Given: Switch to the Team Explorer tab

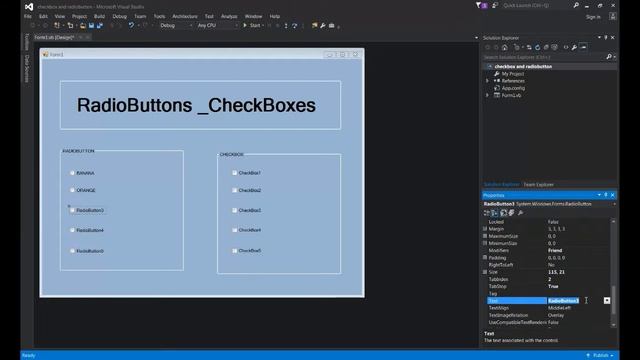Looking at the screenshot, I should tap(538, 184).
